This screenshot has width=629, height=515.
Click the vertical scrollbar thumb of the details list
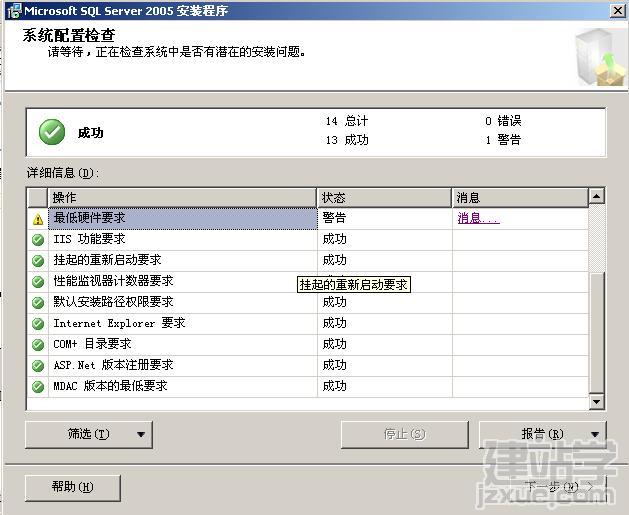pyautogui.click(x=597, y=333)
